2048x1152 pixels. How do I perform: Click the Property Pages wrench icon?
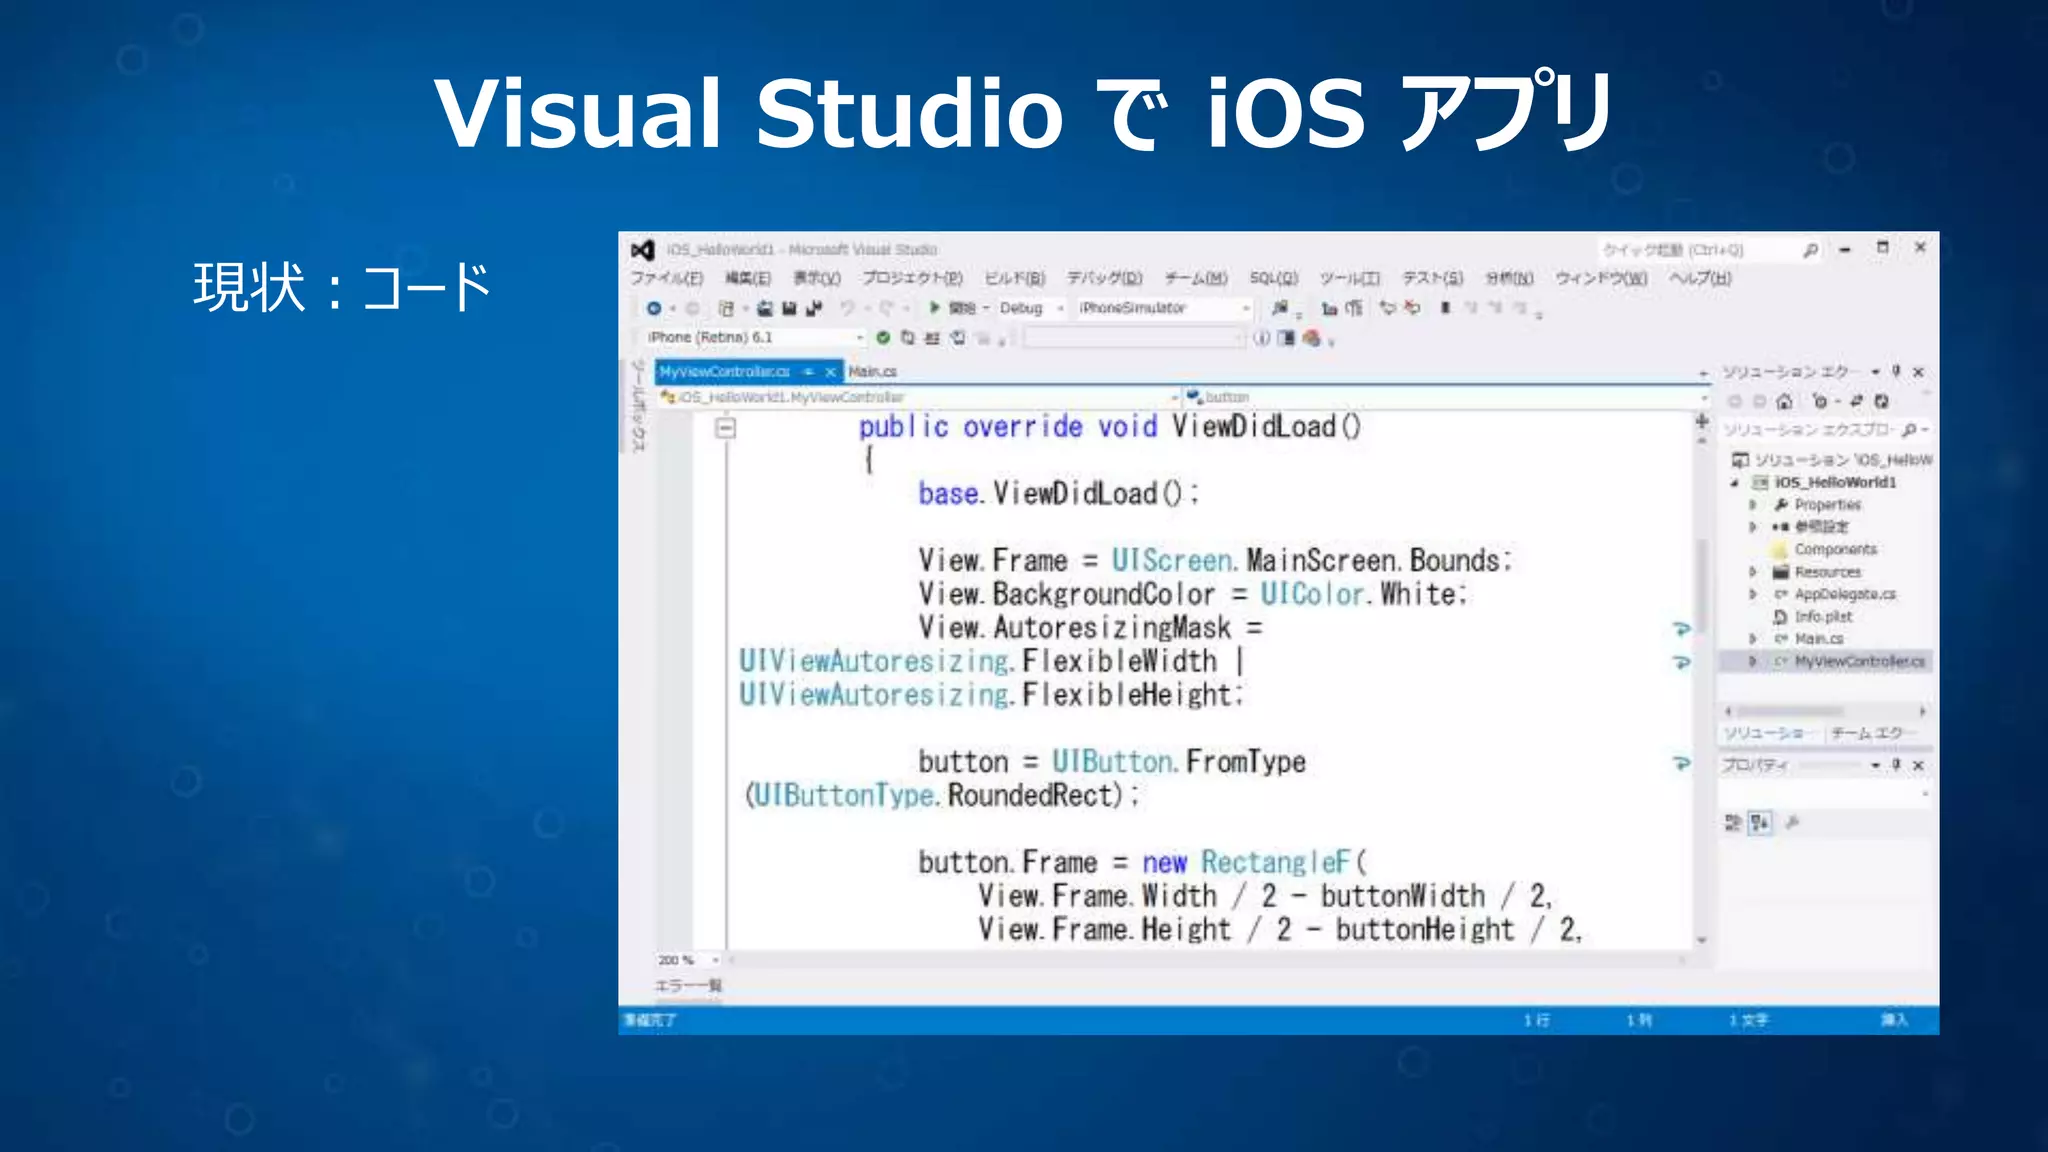[1792, 823]
